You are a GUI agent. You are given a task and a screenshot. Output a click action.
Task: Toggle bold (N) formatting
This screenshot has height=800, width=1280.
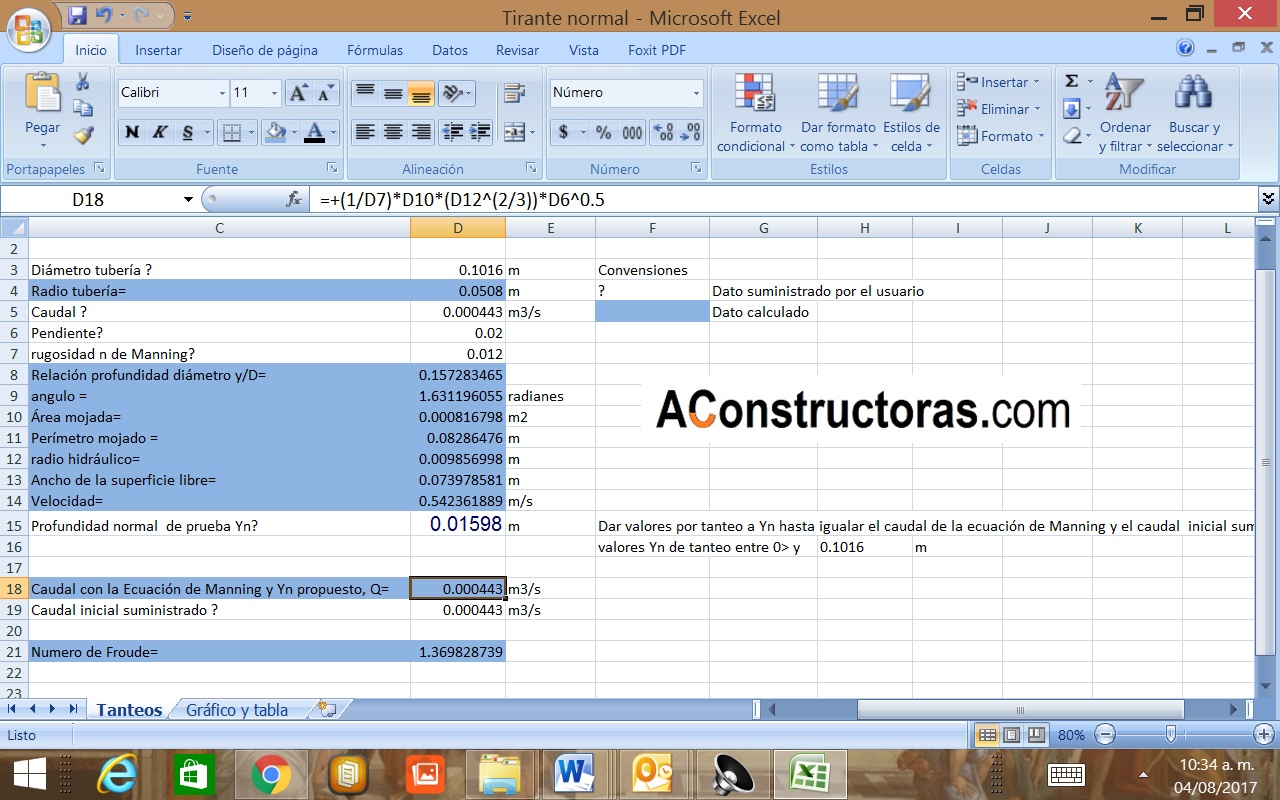(x=132, y=132)
